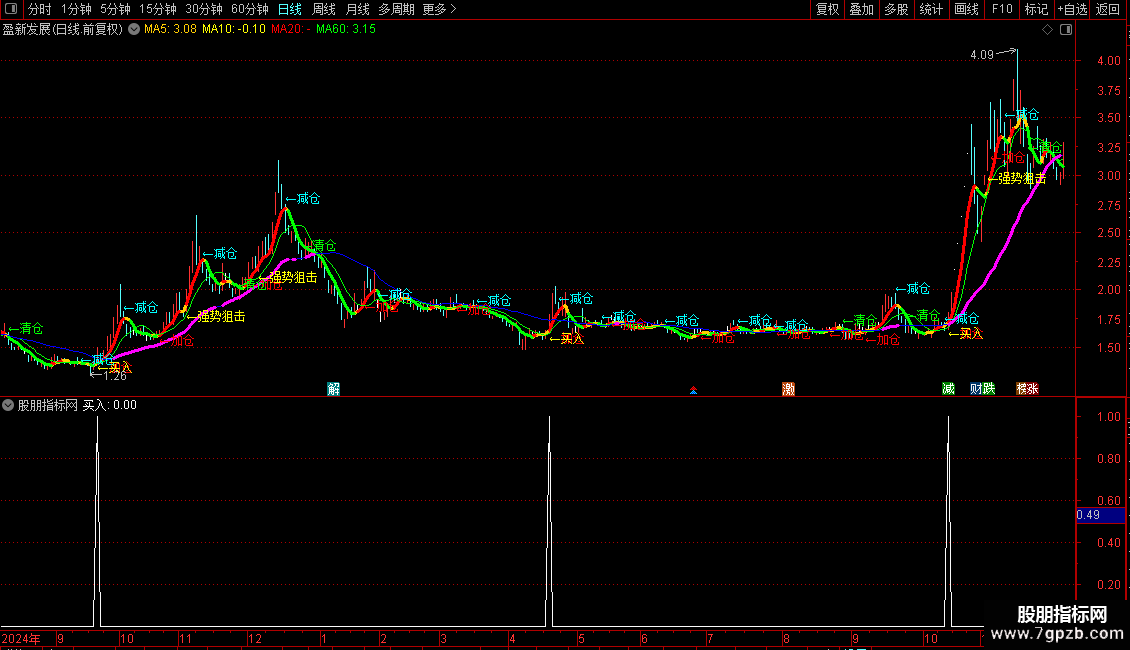
Task: Click the 复权 adjustment button
Action: (x=827, y=9)
